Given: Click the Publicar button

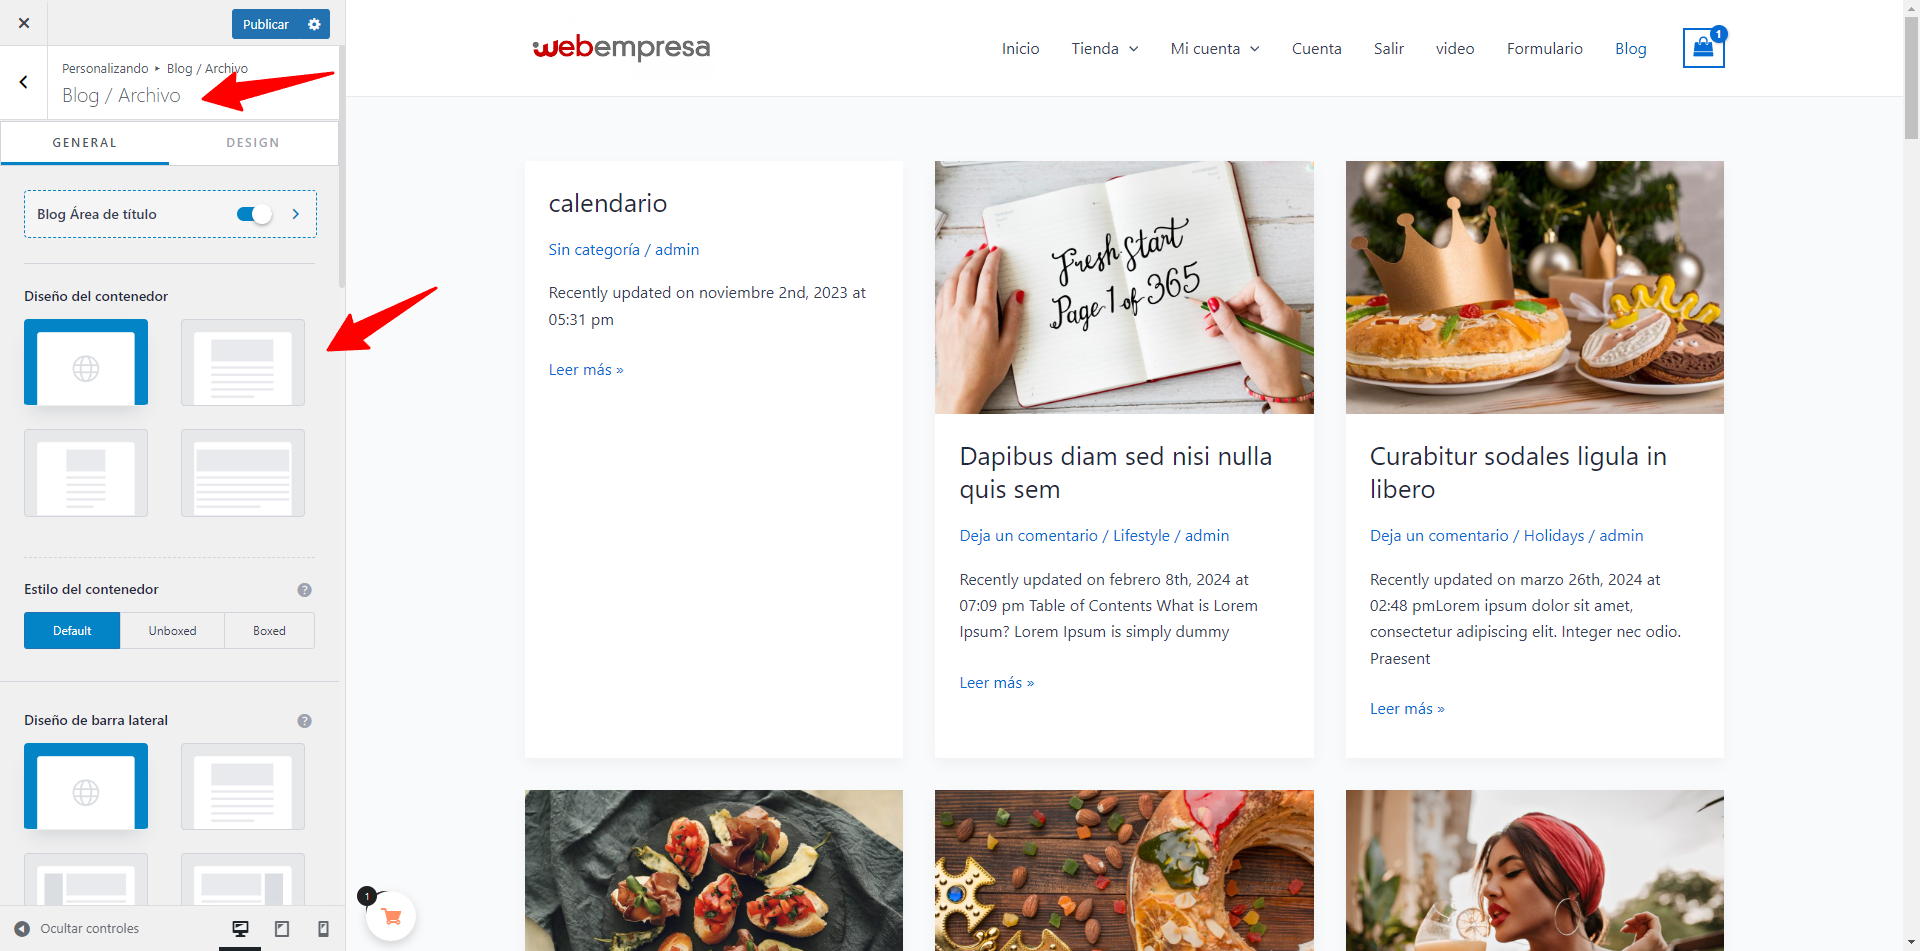Looking at the screenshot, I should point(266,24).
